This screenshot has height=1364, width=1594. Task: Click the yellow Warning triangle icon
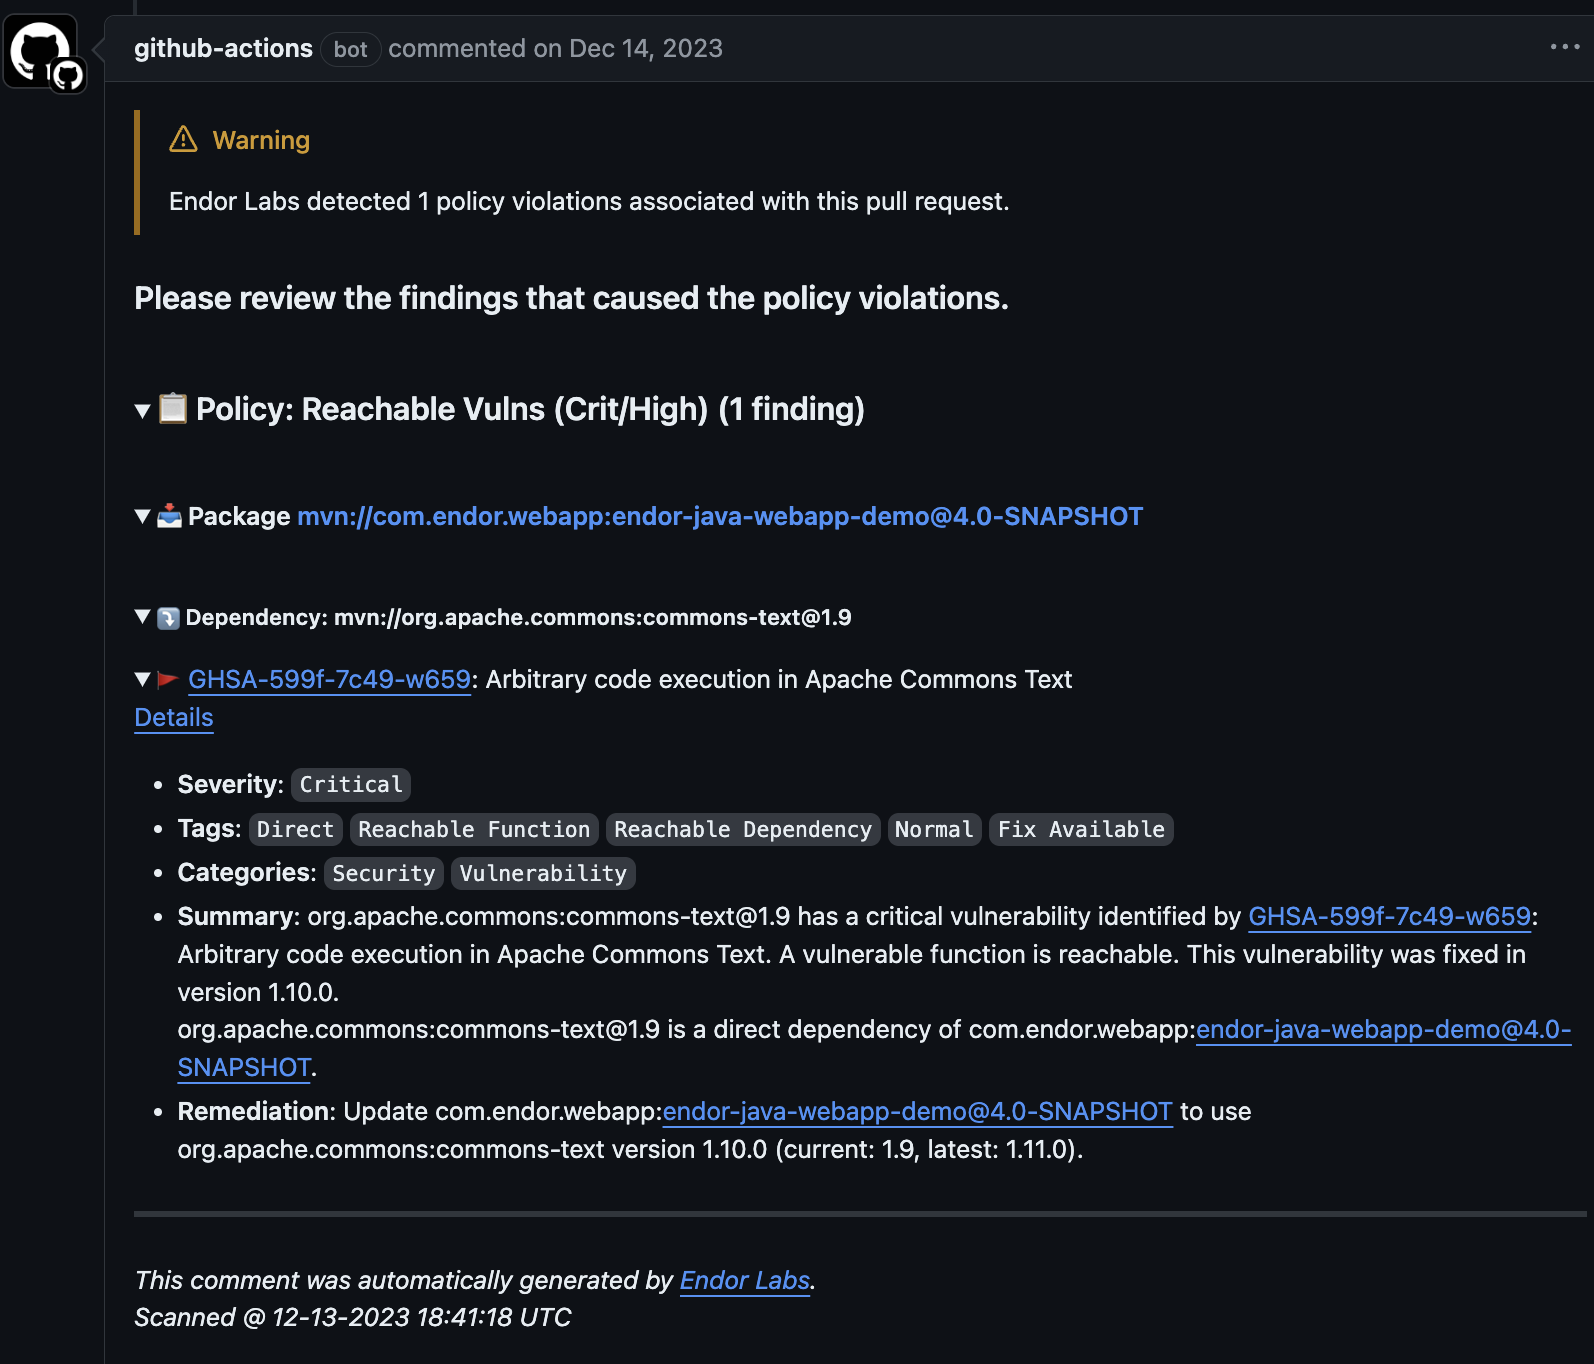pyautogui.click(x=183, y=139)
